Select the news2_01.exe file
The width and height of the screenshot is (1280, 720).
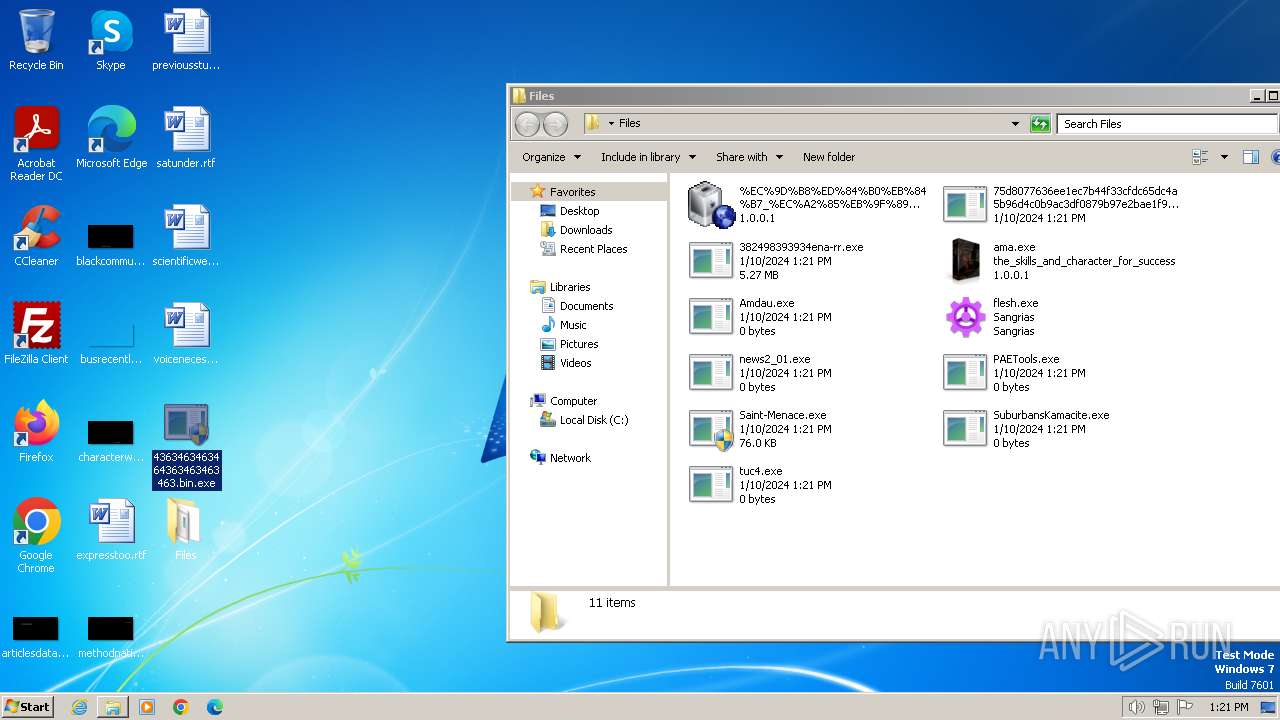[x=760, y=373]
